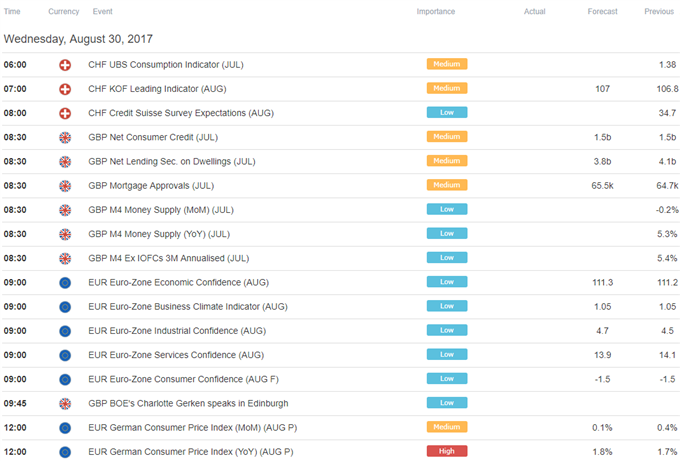Open the CHF UBS Consumption Indicator (JUL) event

tap(166, 65)
